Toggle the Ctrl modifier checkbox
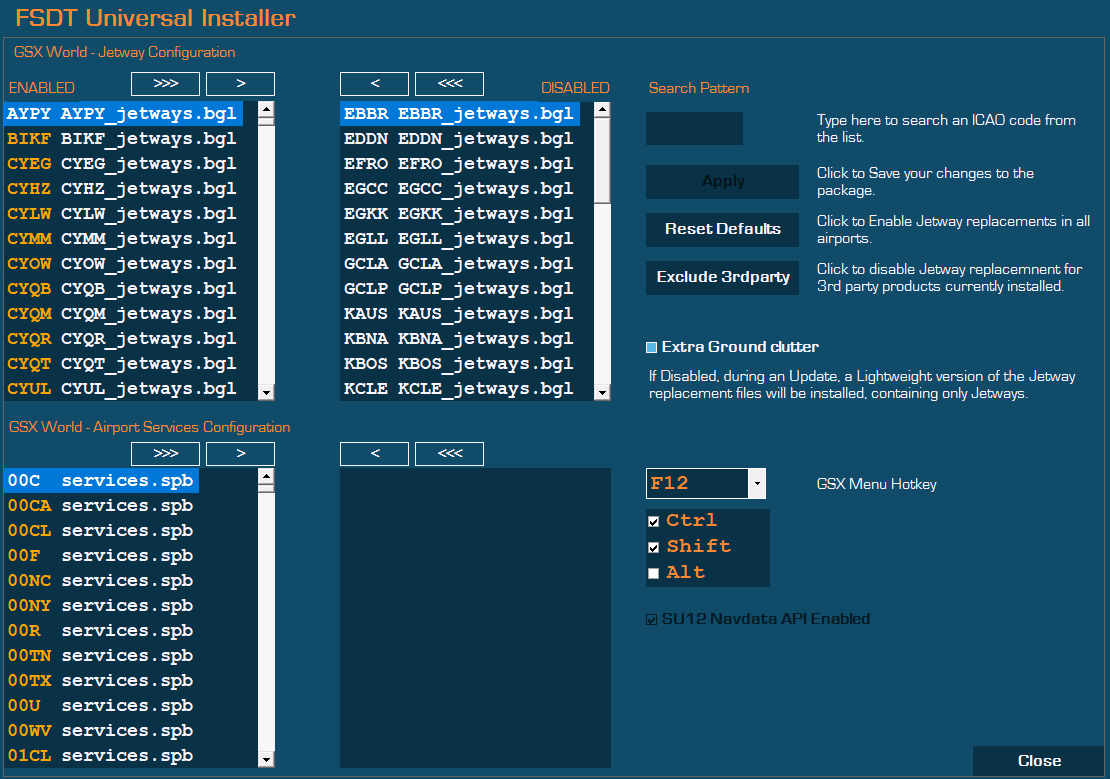 [653, 521]
